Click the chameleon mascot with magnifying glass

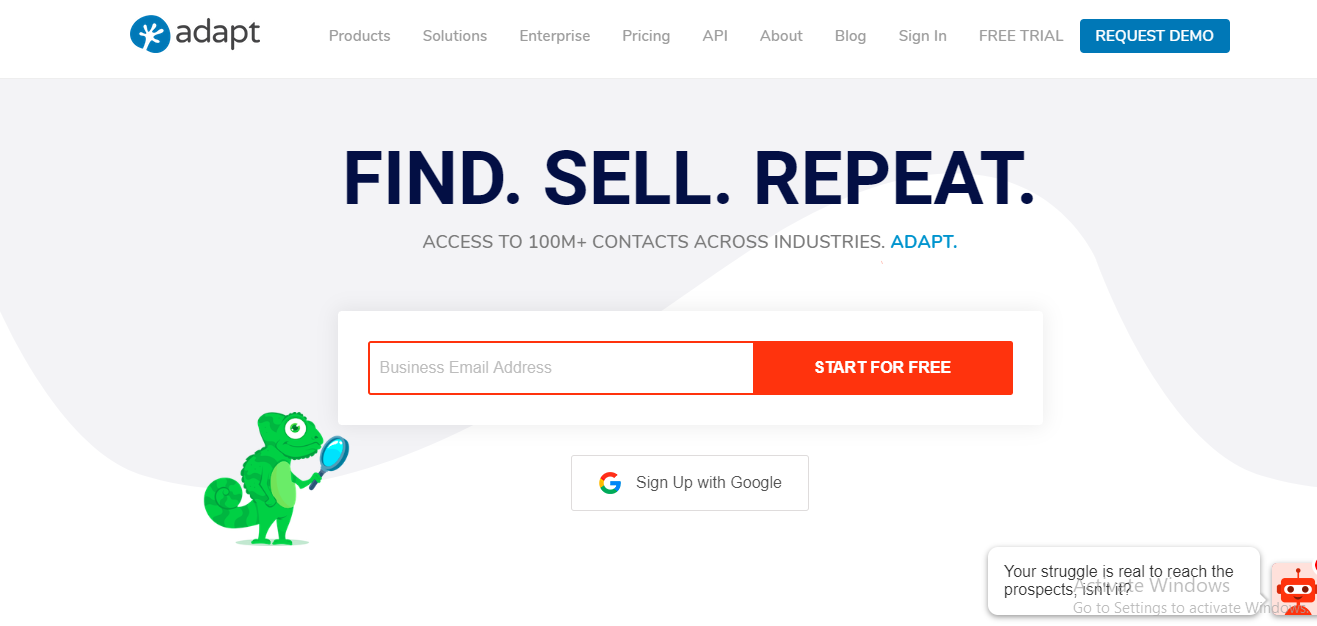pyautogui.click(x=277, y=478)
